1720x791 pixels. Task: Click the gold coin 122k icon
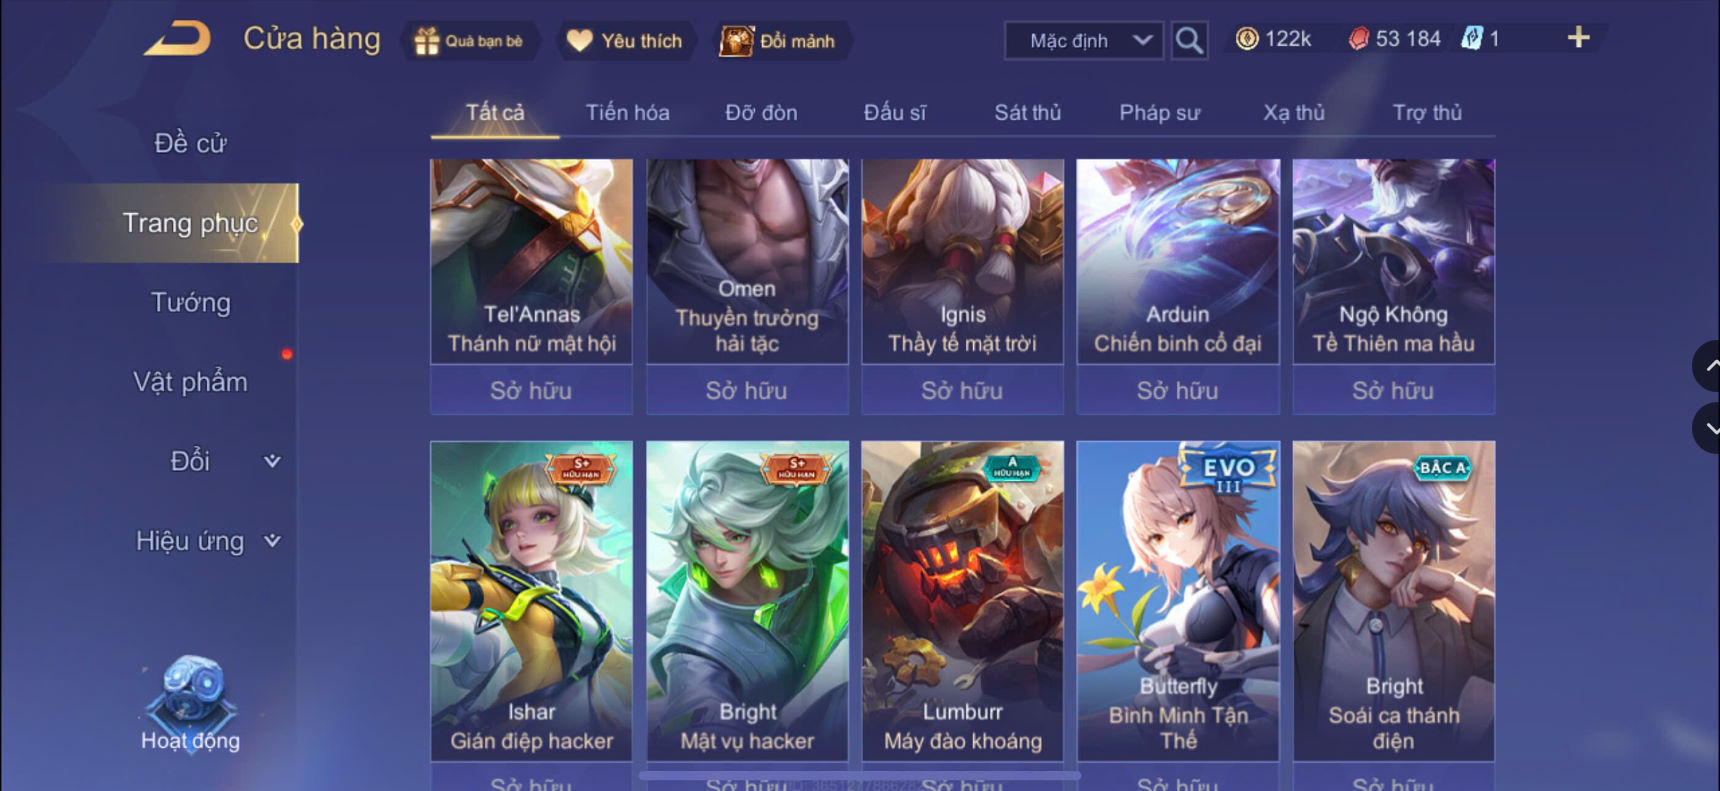click(1247, 39)
